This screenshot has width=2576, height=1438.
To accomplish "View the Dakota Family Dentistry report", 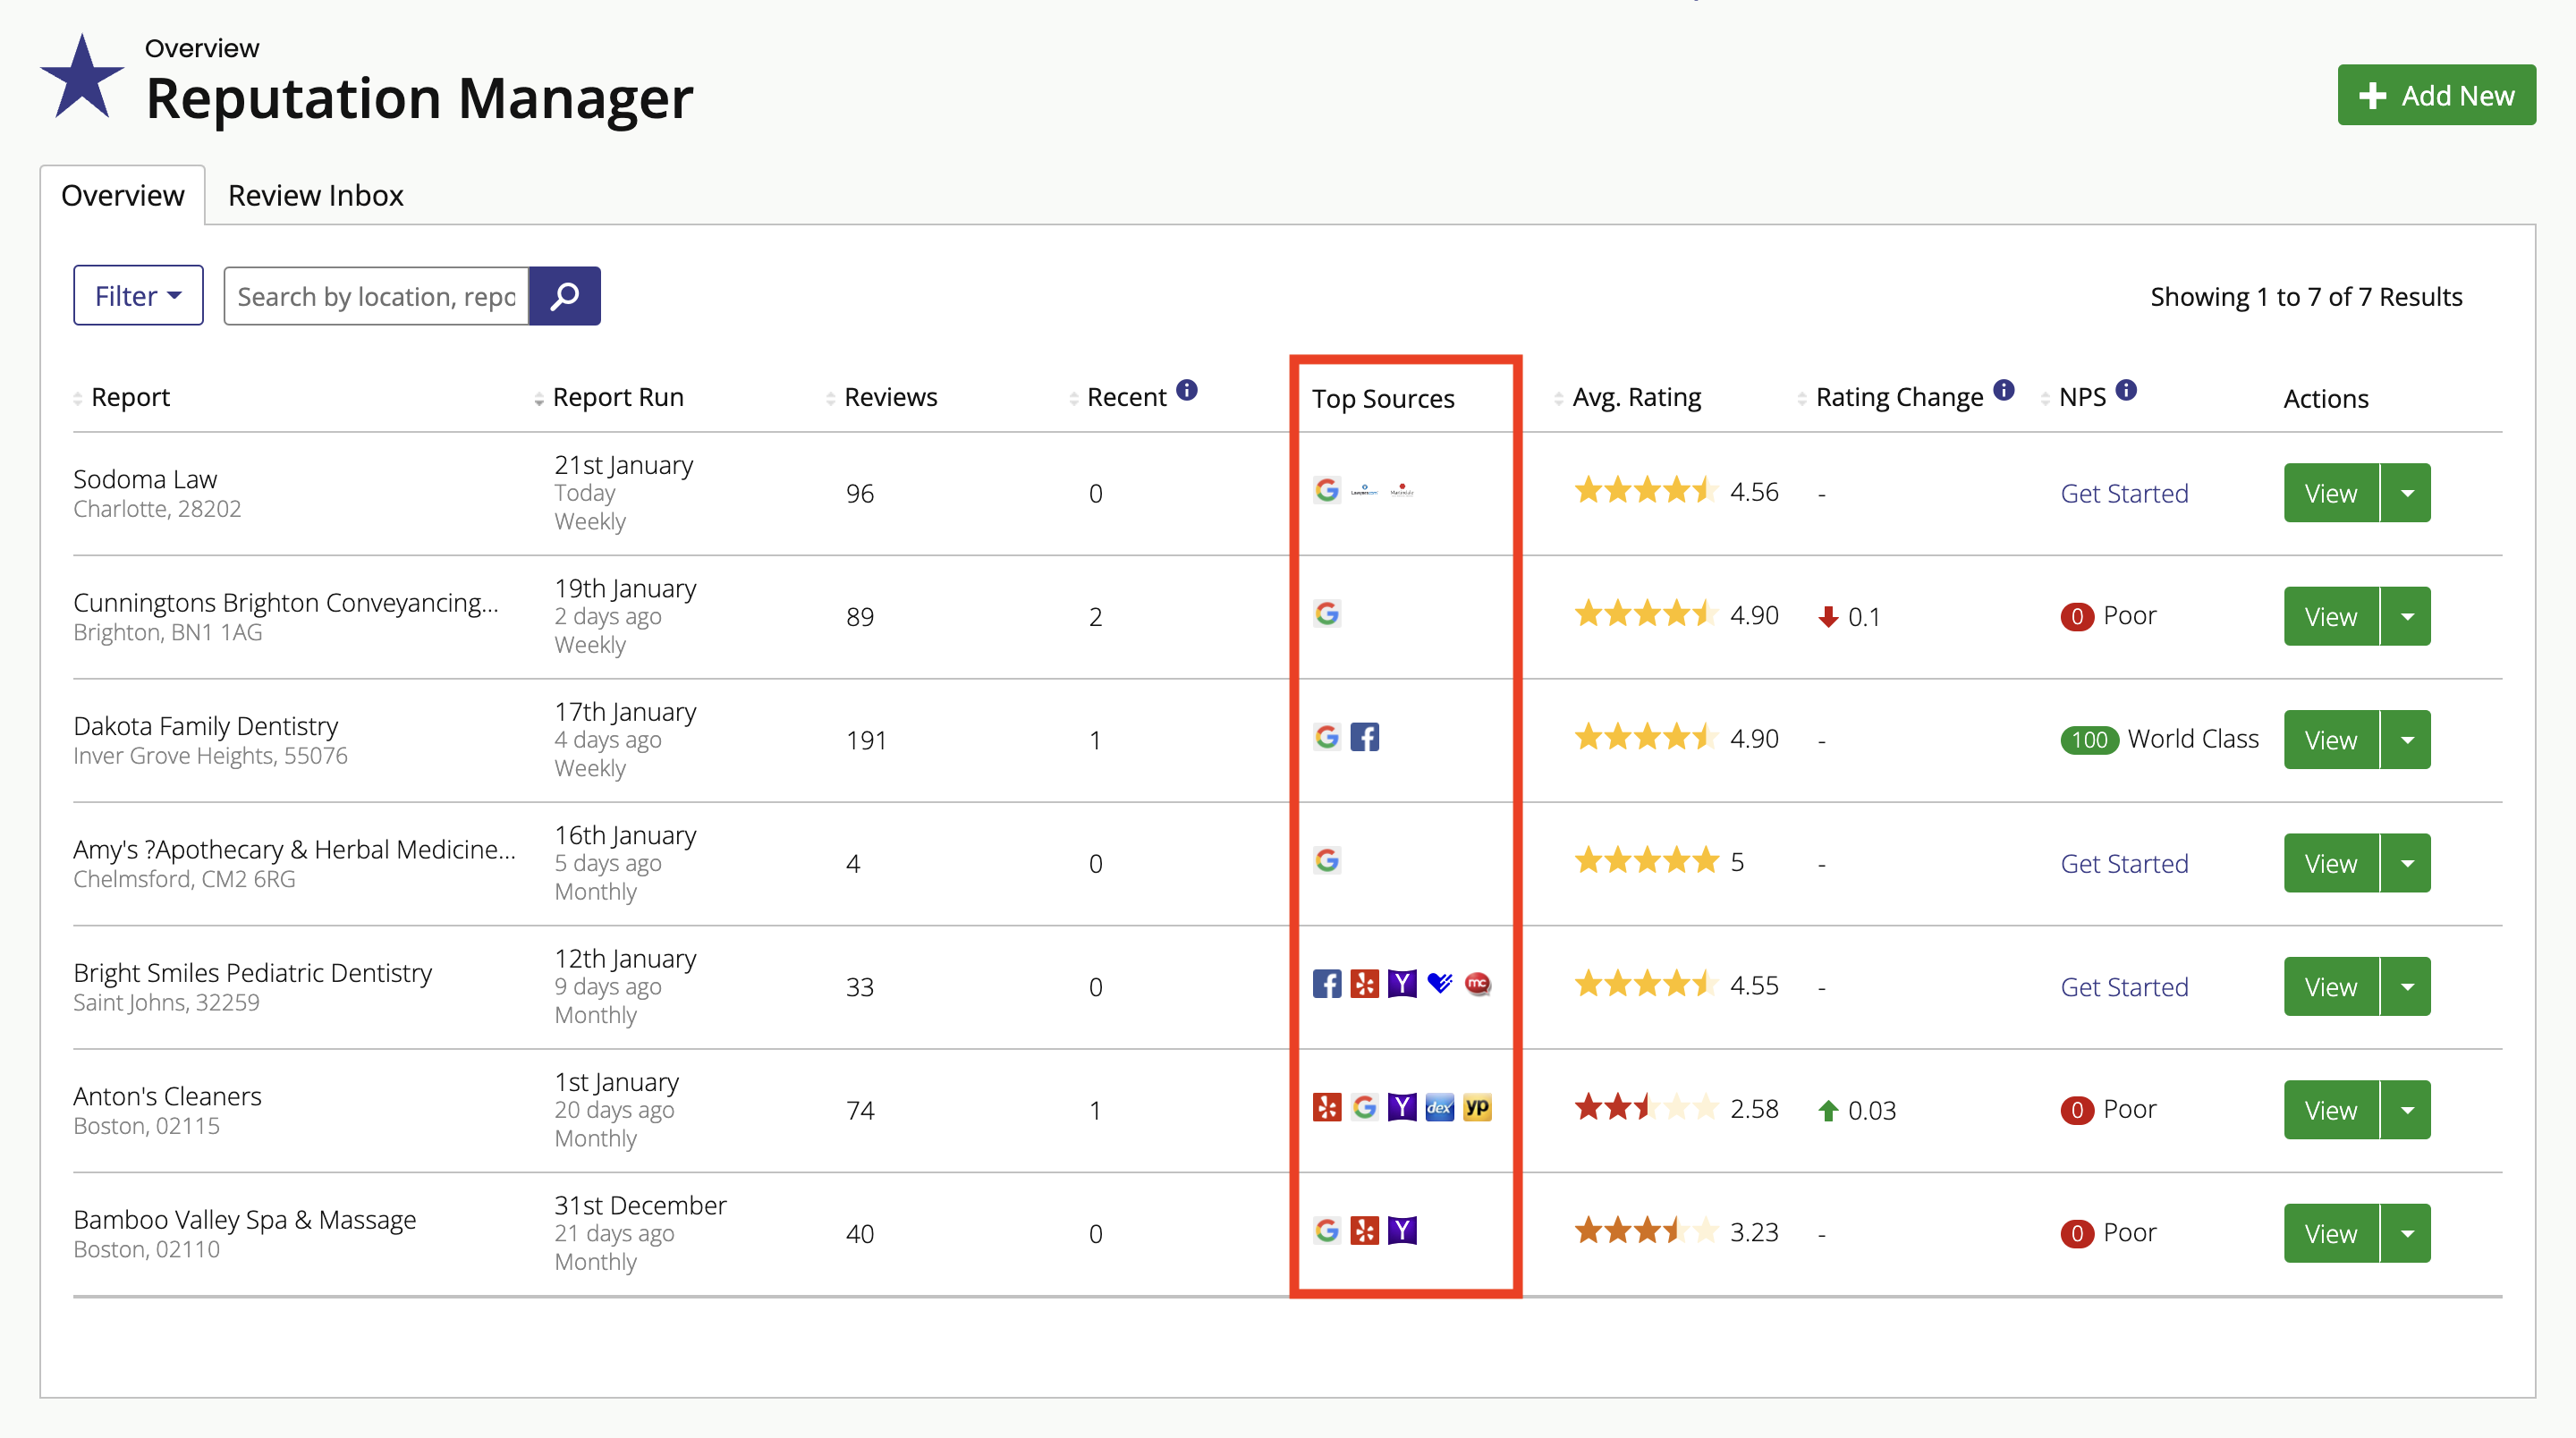I will (x=2331, y=740).
